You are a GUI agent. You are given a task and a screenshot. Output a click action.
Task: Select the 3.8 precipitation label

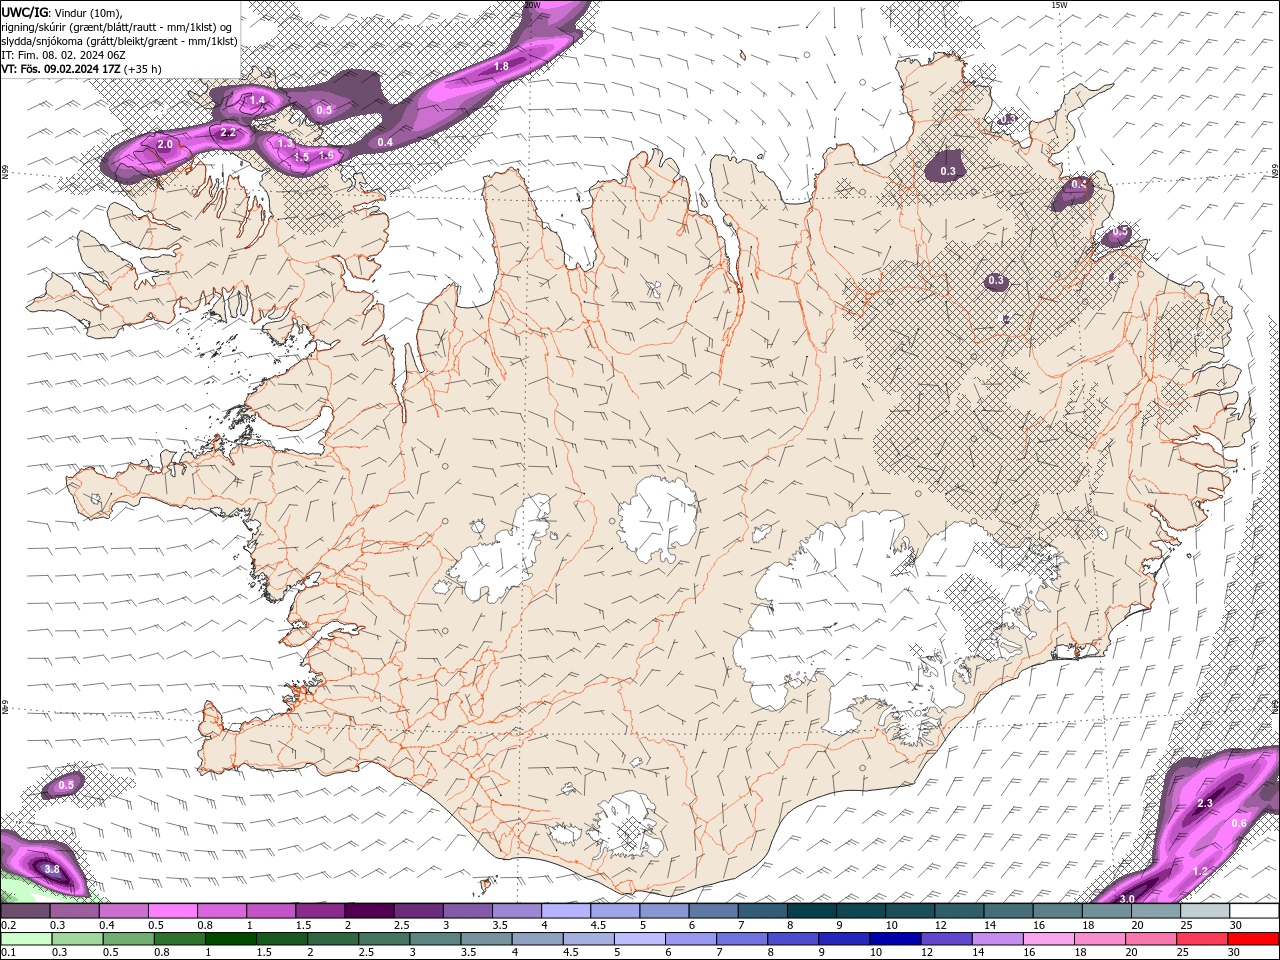[x=52, y=870]
